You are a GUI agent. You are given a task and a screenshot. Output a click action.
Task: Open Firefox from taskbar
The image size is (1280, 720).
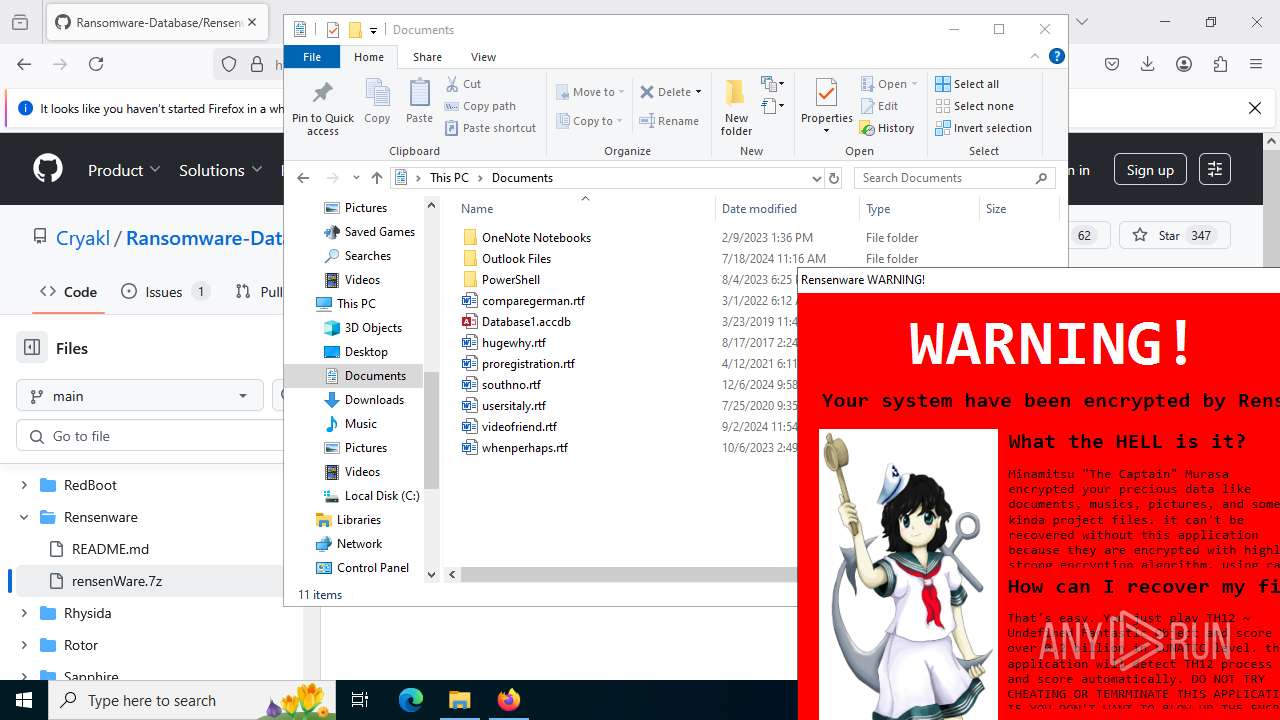(x=508, y=700)
